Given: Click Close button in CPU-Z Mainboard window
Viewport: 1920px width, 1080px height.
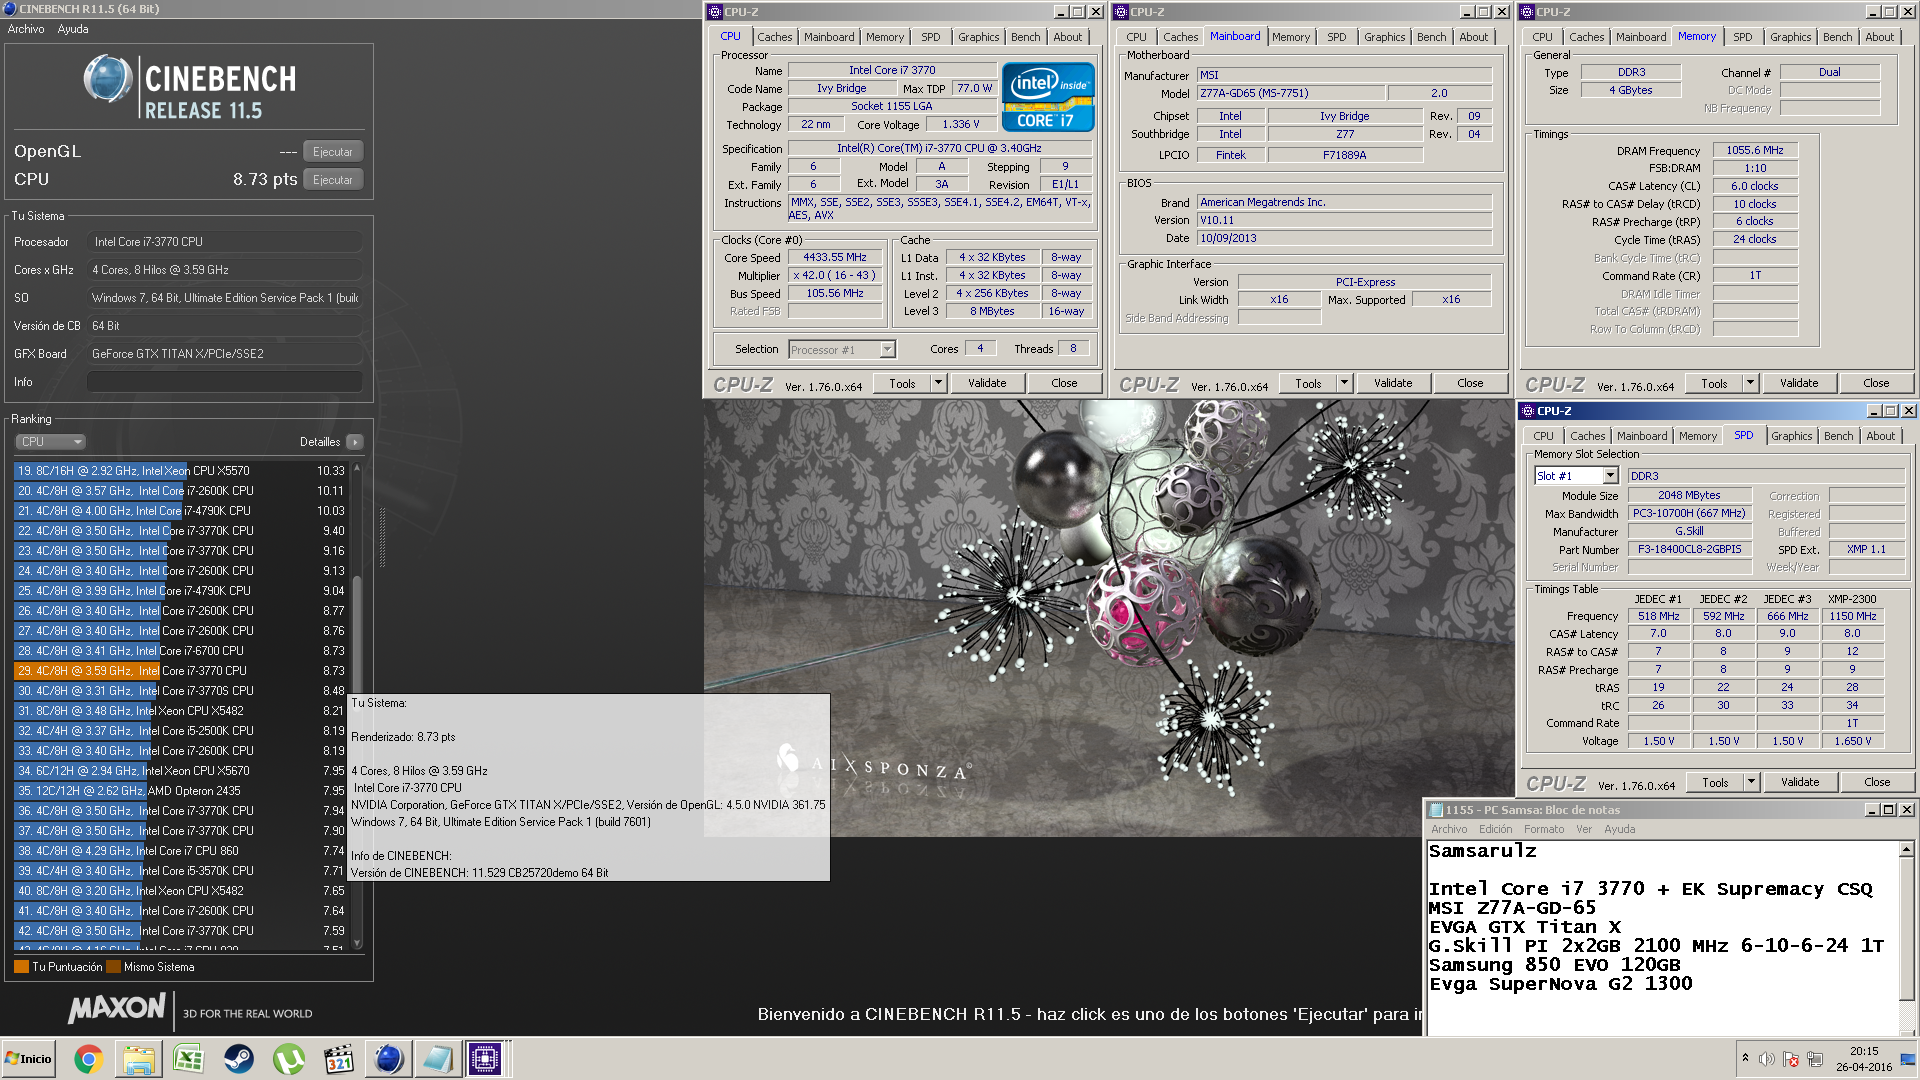Looking at the screenshot, I should click(1470, 383).
